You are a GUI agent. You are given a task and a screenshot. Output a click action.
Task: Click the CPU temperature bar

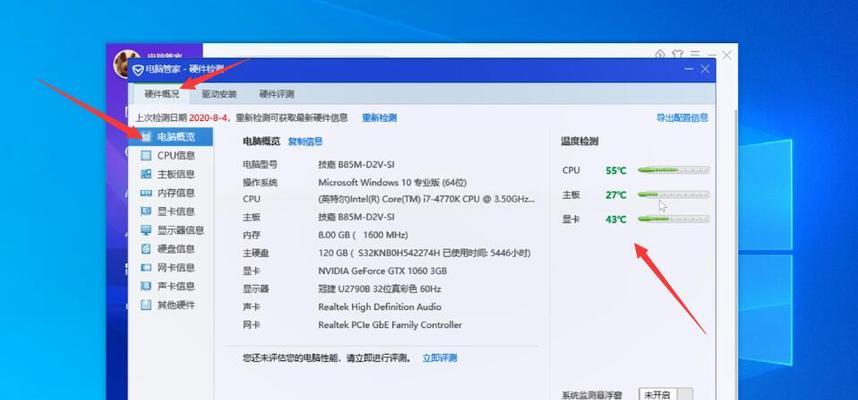(674, 170)
